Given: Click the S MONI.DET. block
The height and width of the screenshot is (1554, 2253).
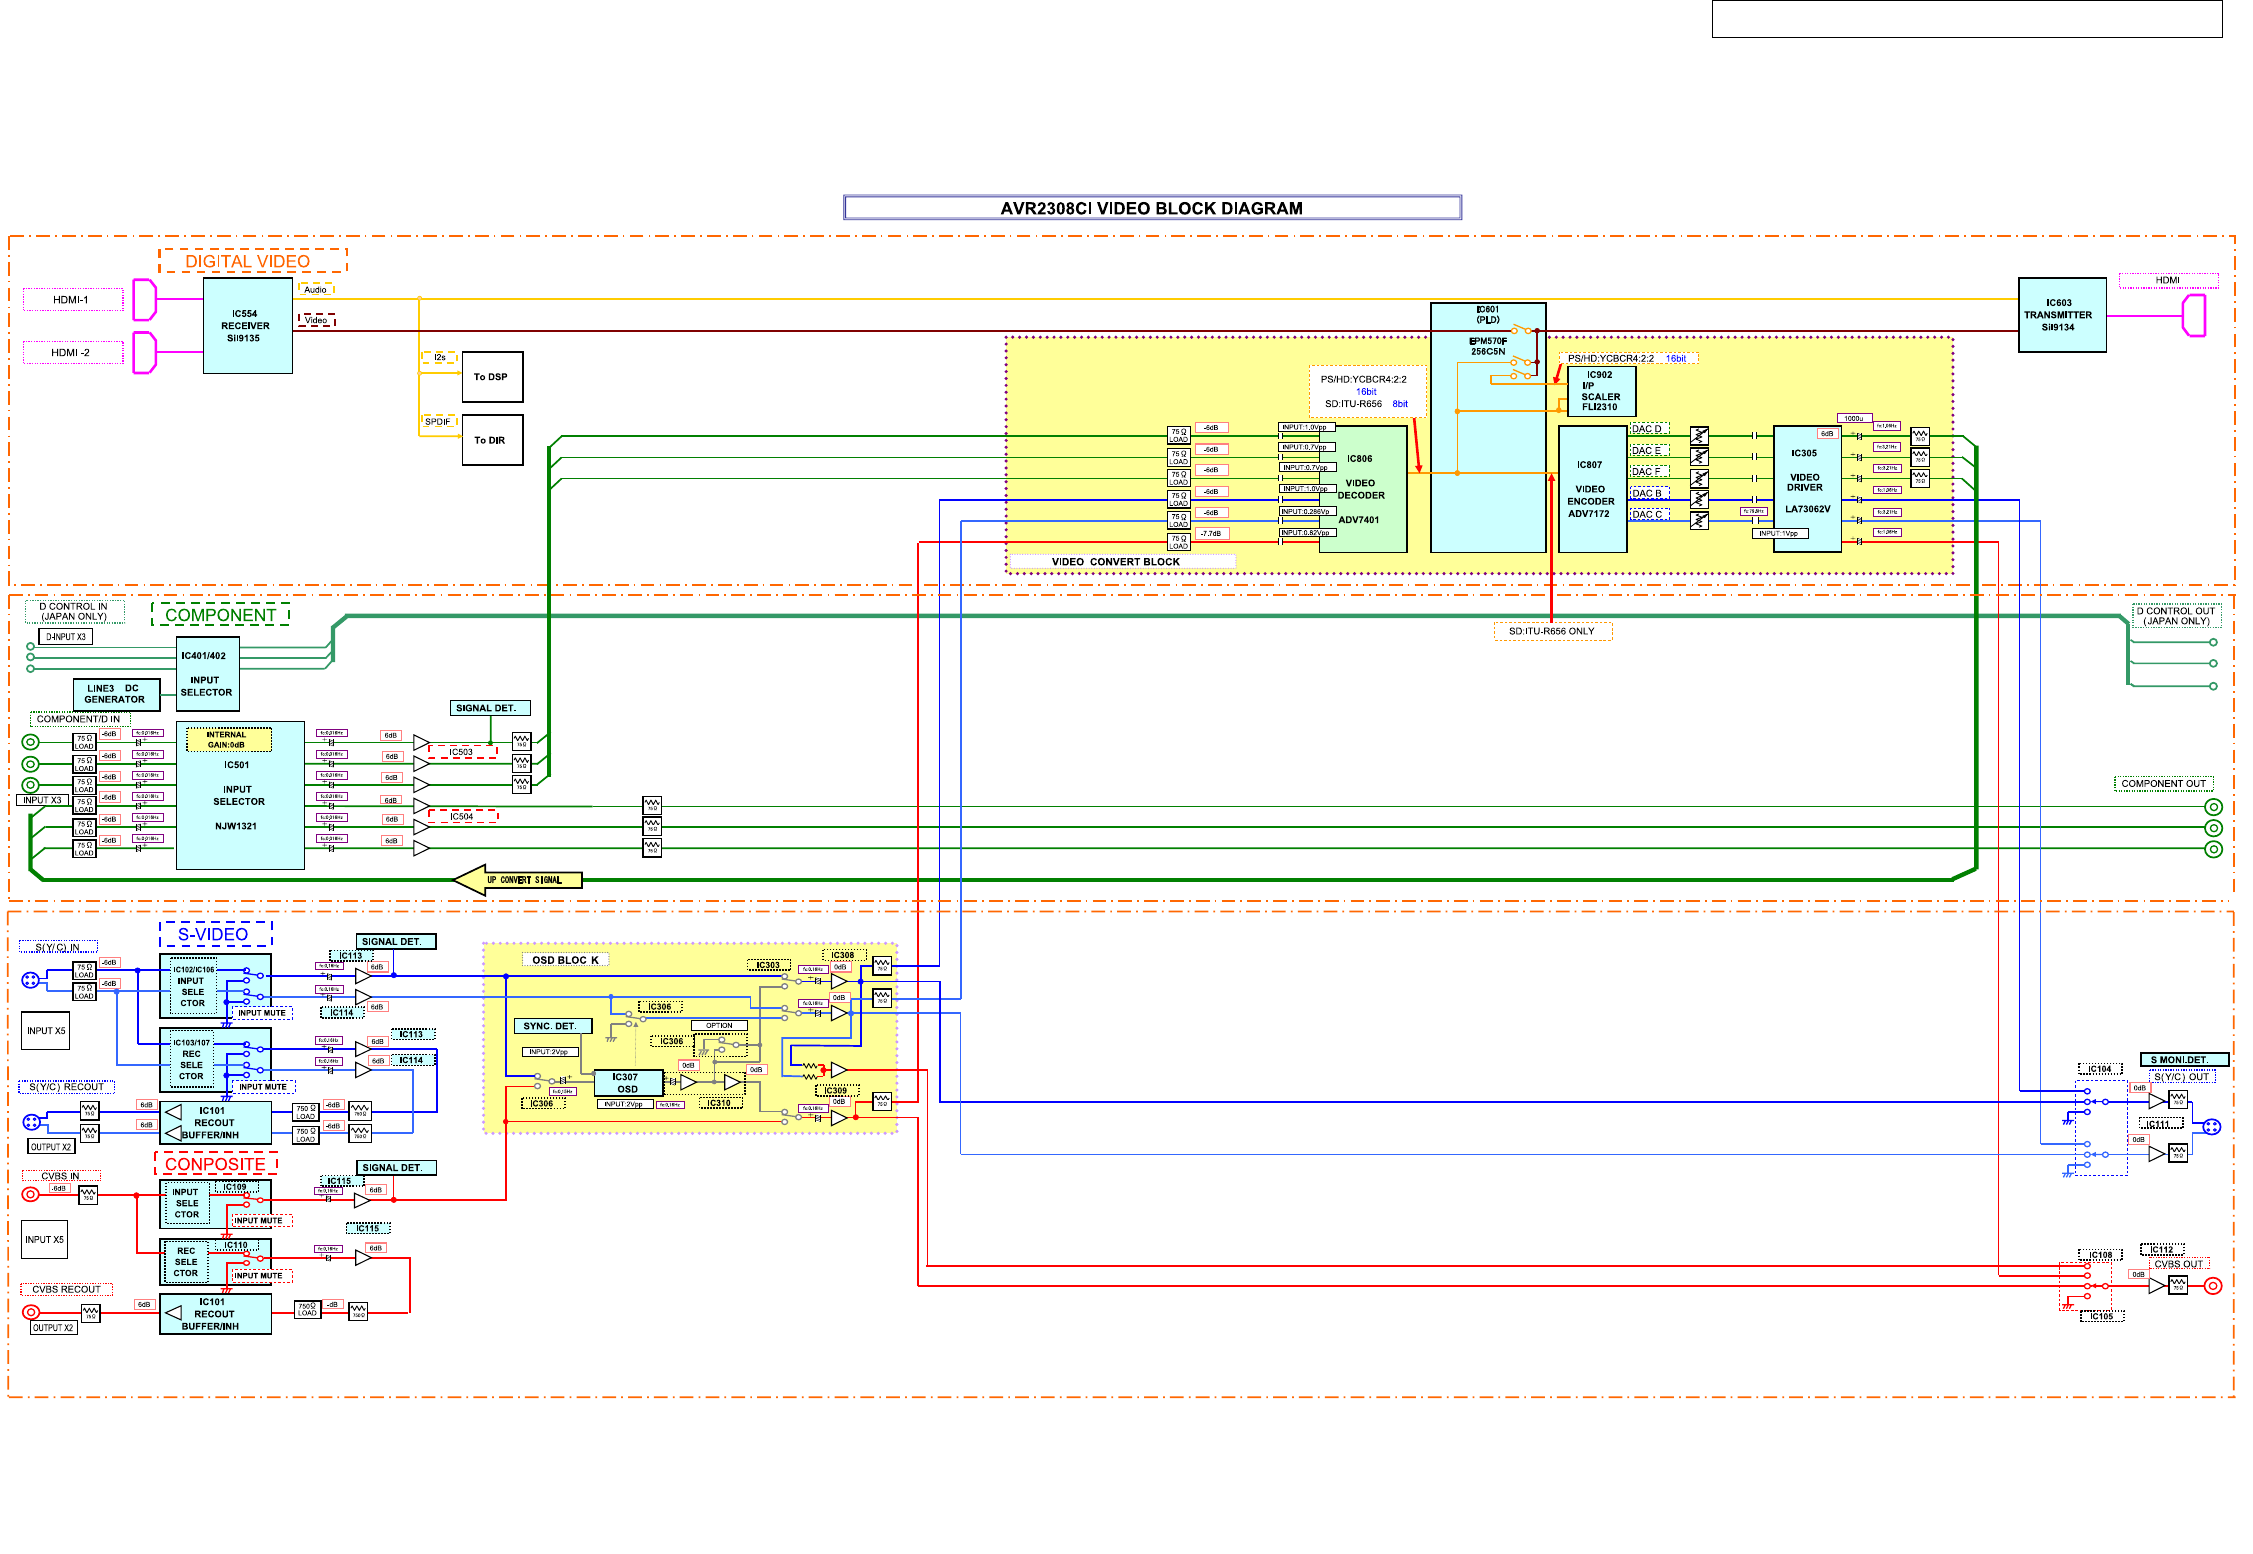Looking at the screenshot, I should coord(2184,1060).
